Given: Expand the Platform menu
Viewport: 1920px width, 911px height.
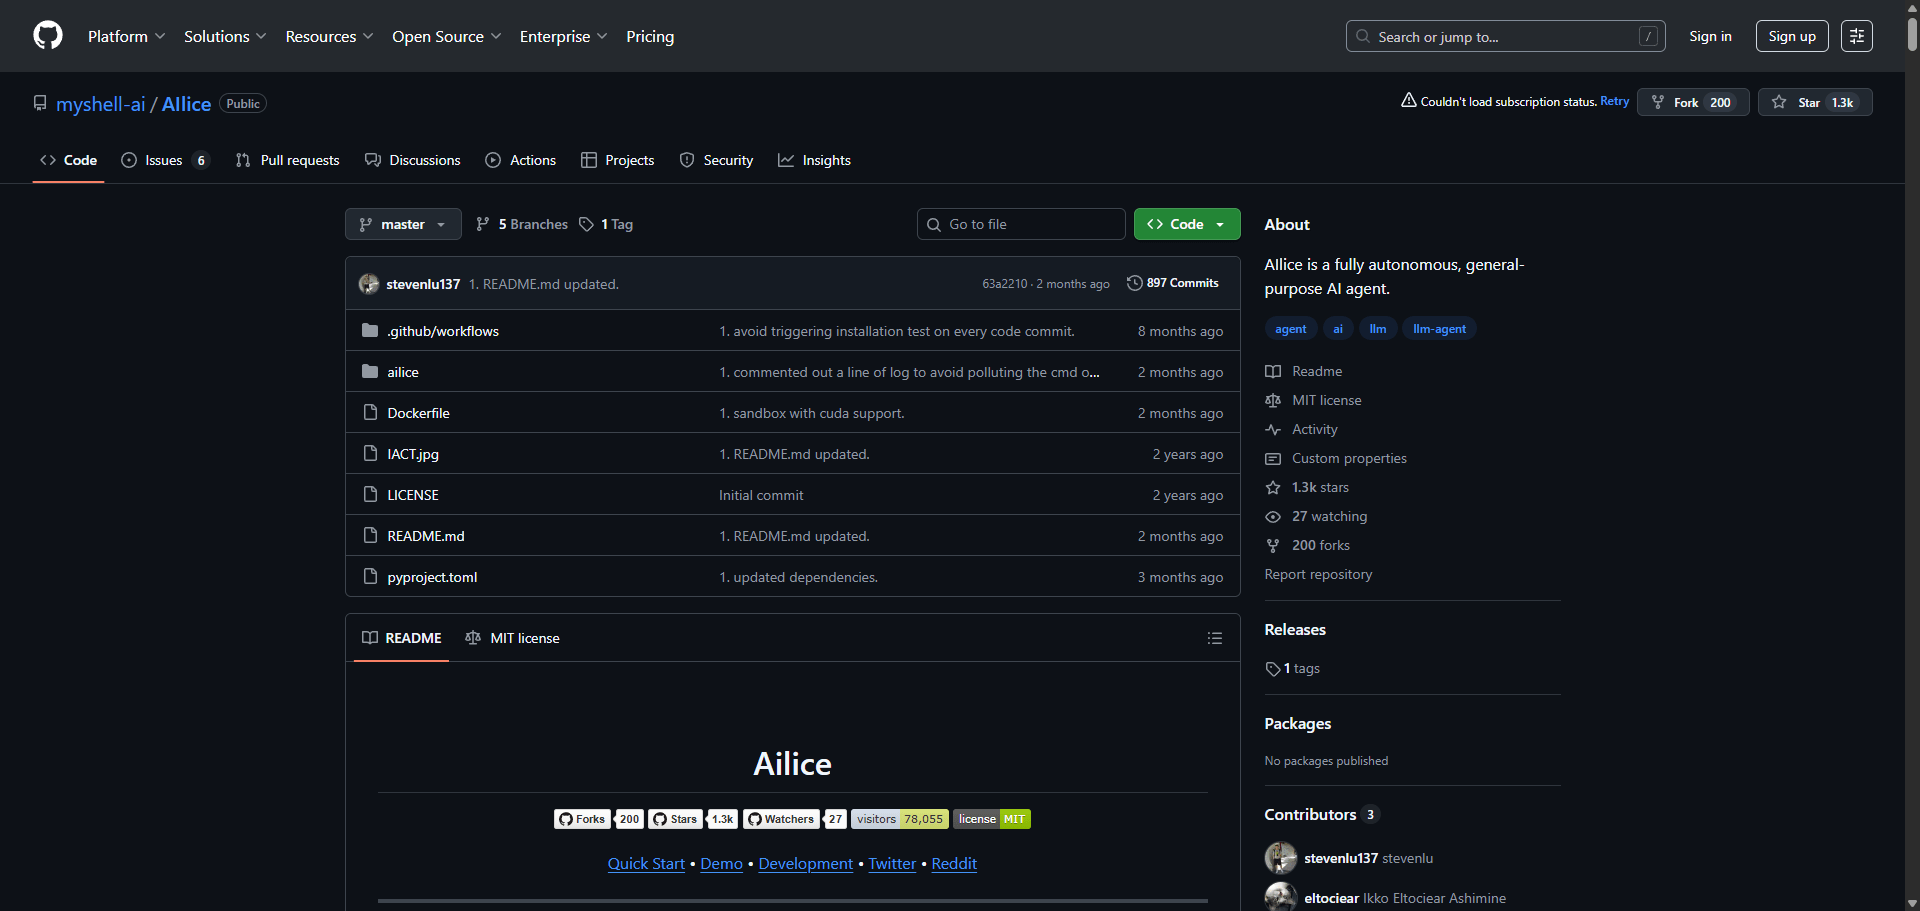Looking at the screenshot, I should point(126,36).
